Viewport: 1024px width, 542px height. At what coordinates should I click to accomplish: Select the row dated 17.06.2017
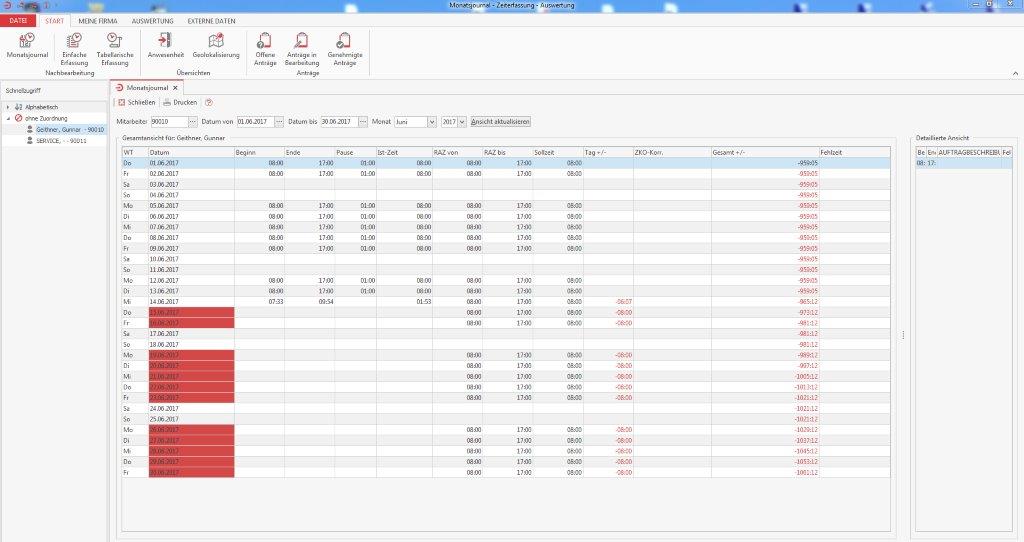tap(506, 334)
